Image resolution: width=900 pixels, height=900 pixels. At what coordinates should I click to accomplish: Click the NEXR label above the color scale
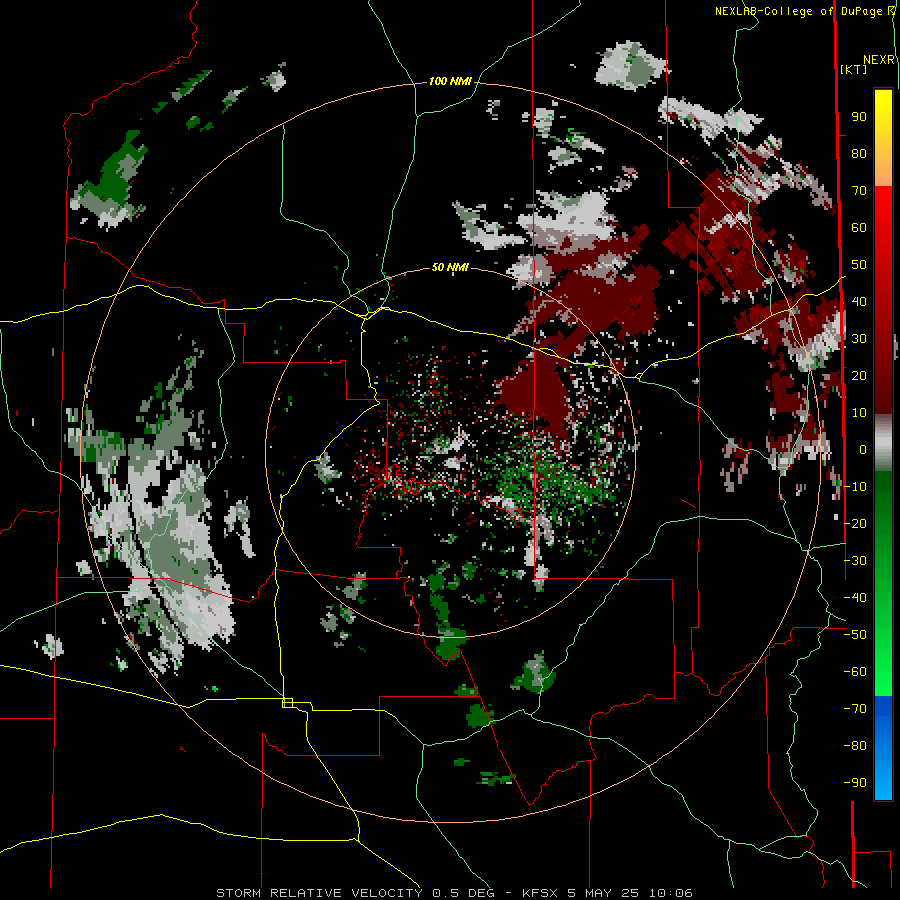click(879, 59)
